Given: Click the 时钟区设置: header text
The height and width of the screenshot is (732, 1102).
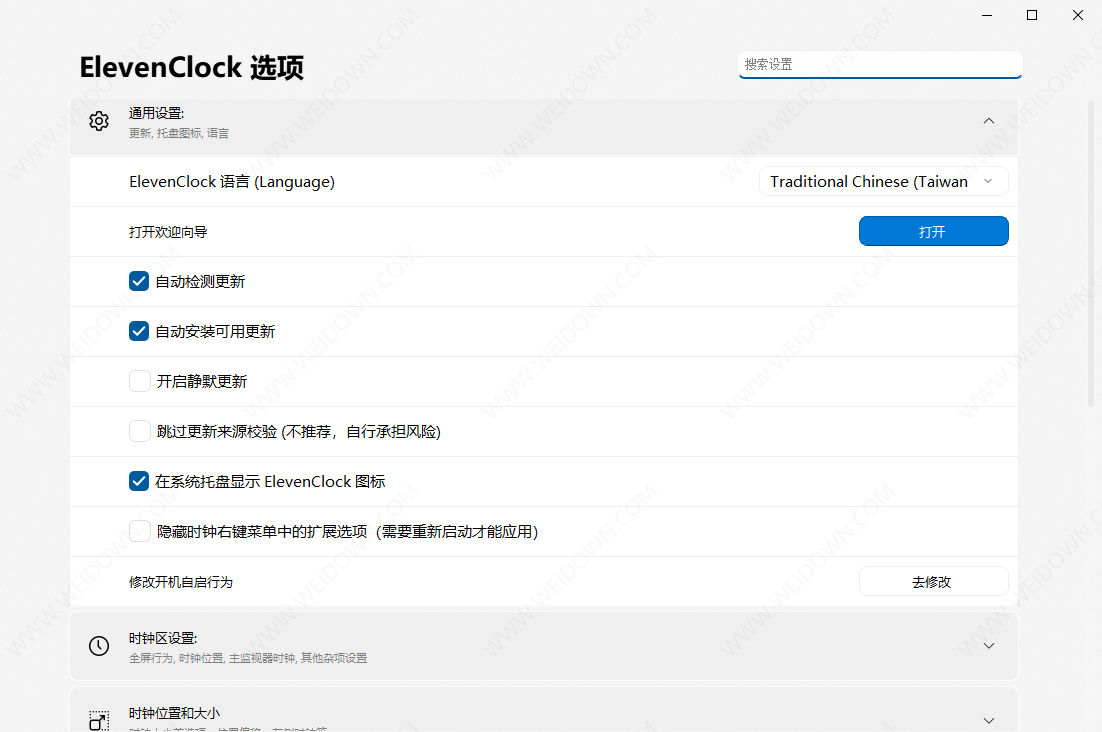Looking at the screenshot, I should pos(163,639).
